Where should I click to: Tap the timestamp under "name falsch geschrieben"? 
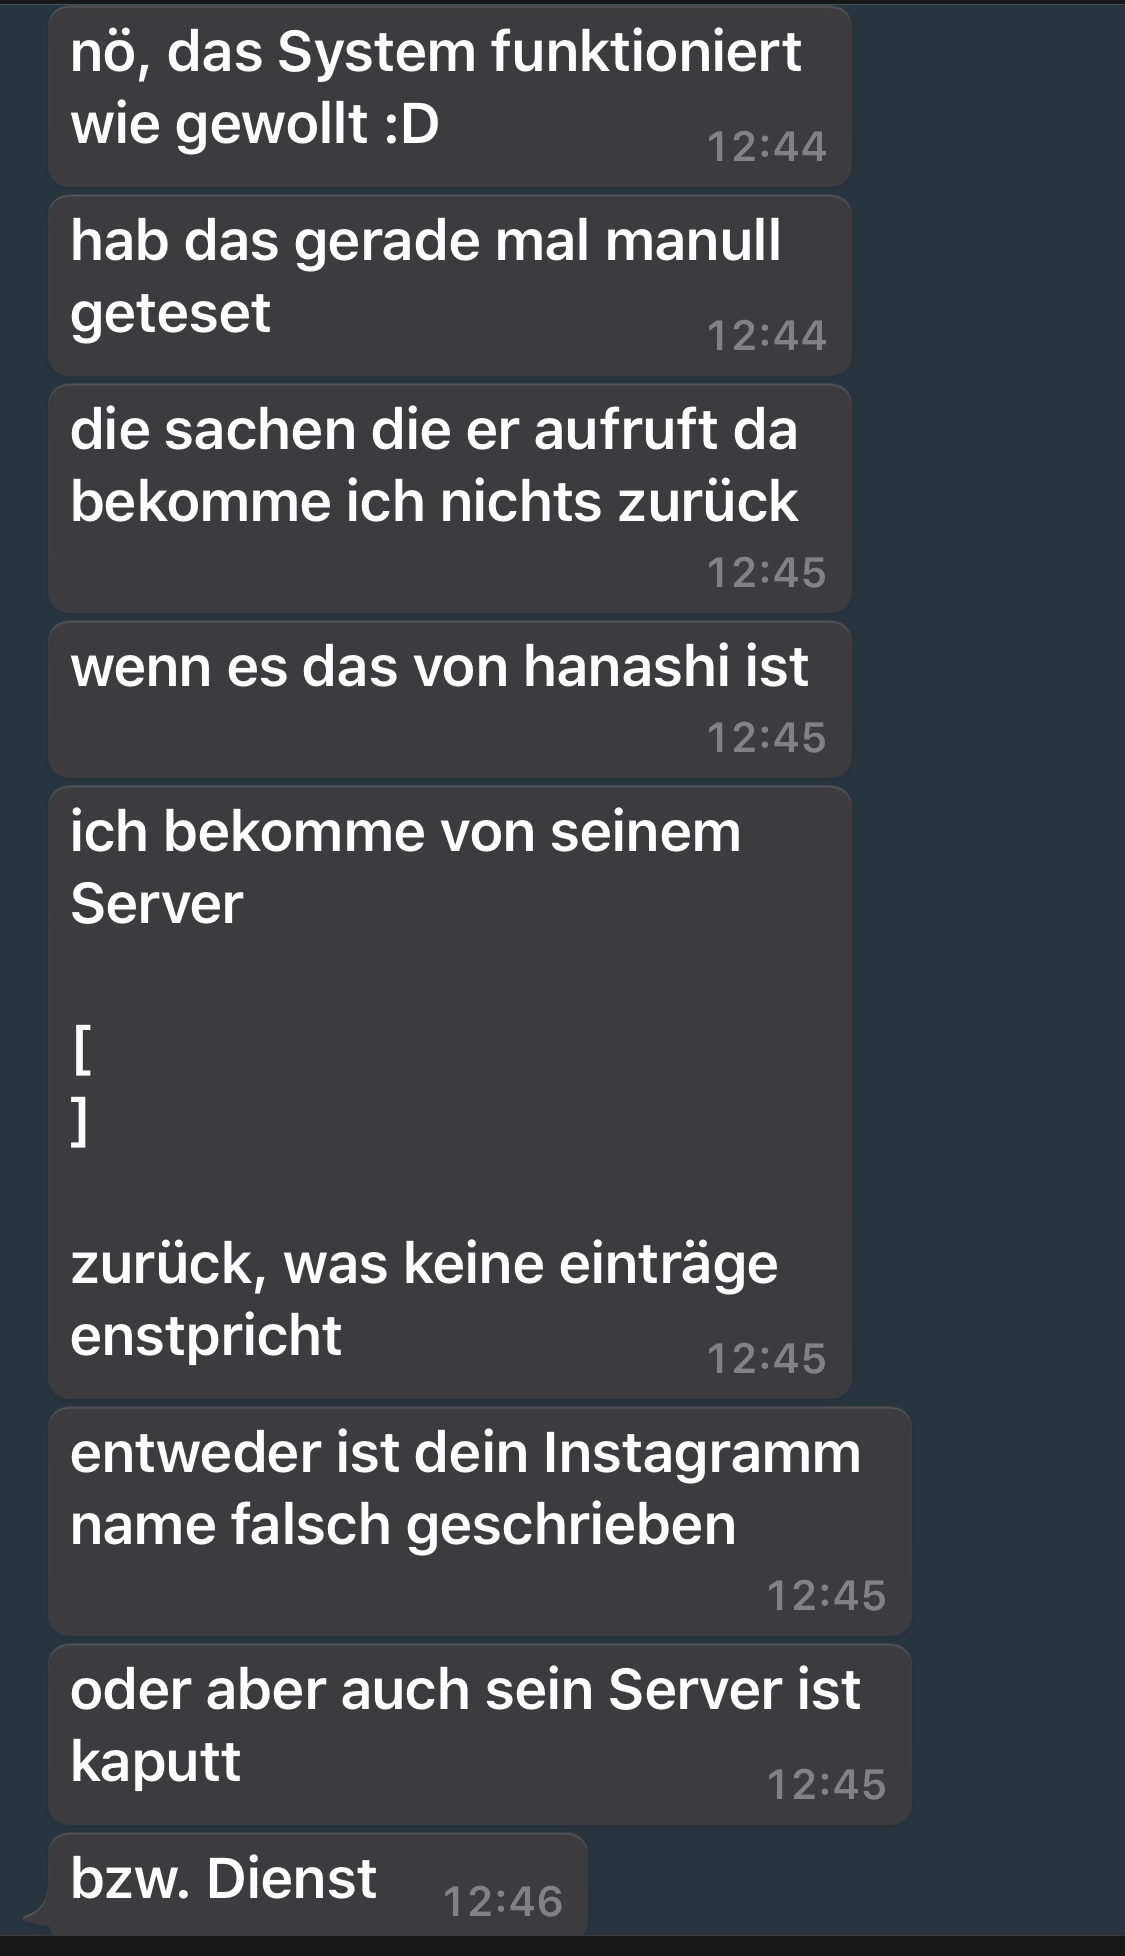click(827, 1596)
